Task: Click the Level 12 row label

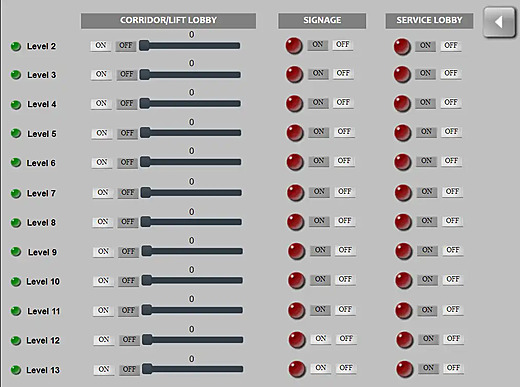Action: 43,341
